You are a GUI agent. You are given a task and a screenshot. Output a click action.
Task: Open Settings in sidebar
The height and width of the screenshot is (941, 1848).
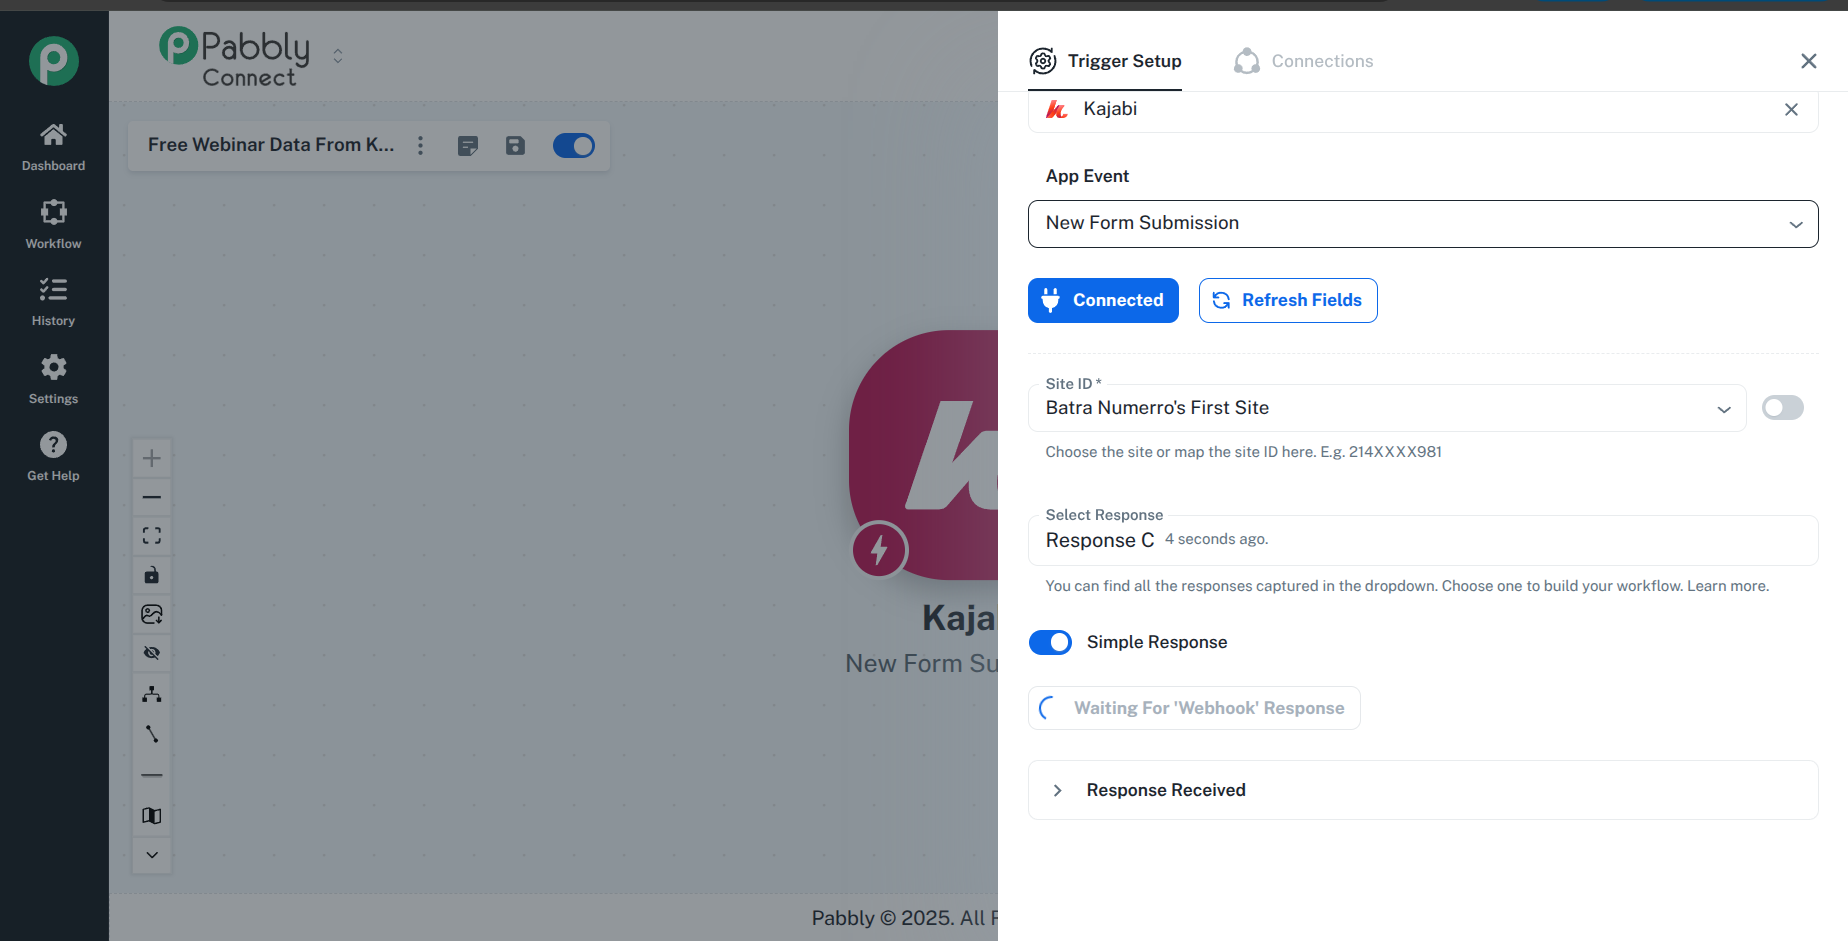point(53,379)
